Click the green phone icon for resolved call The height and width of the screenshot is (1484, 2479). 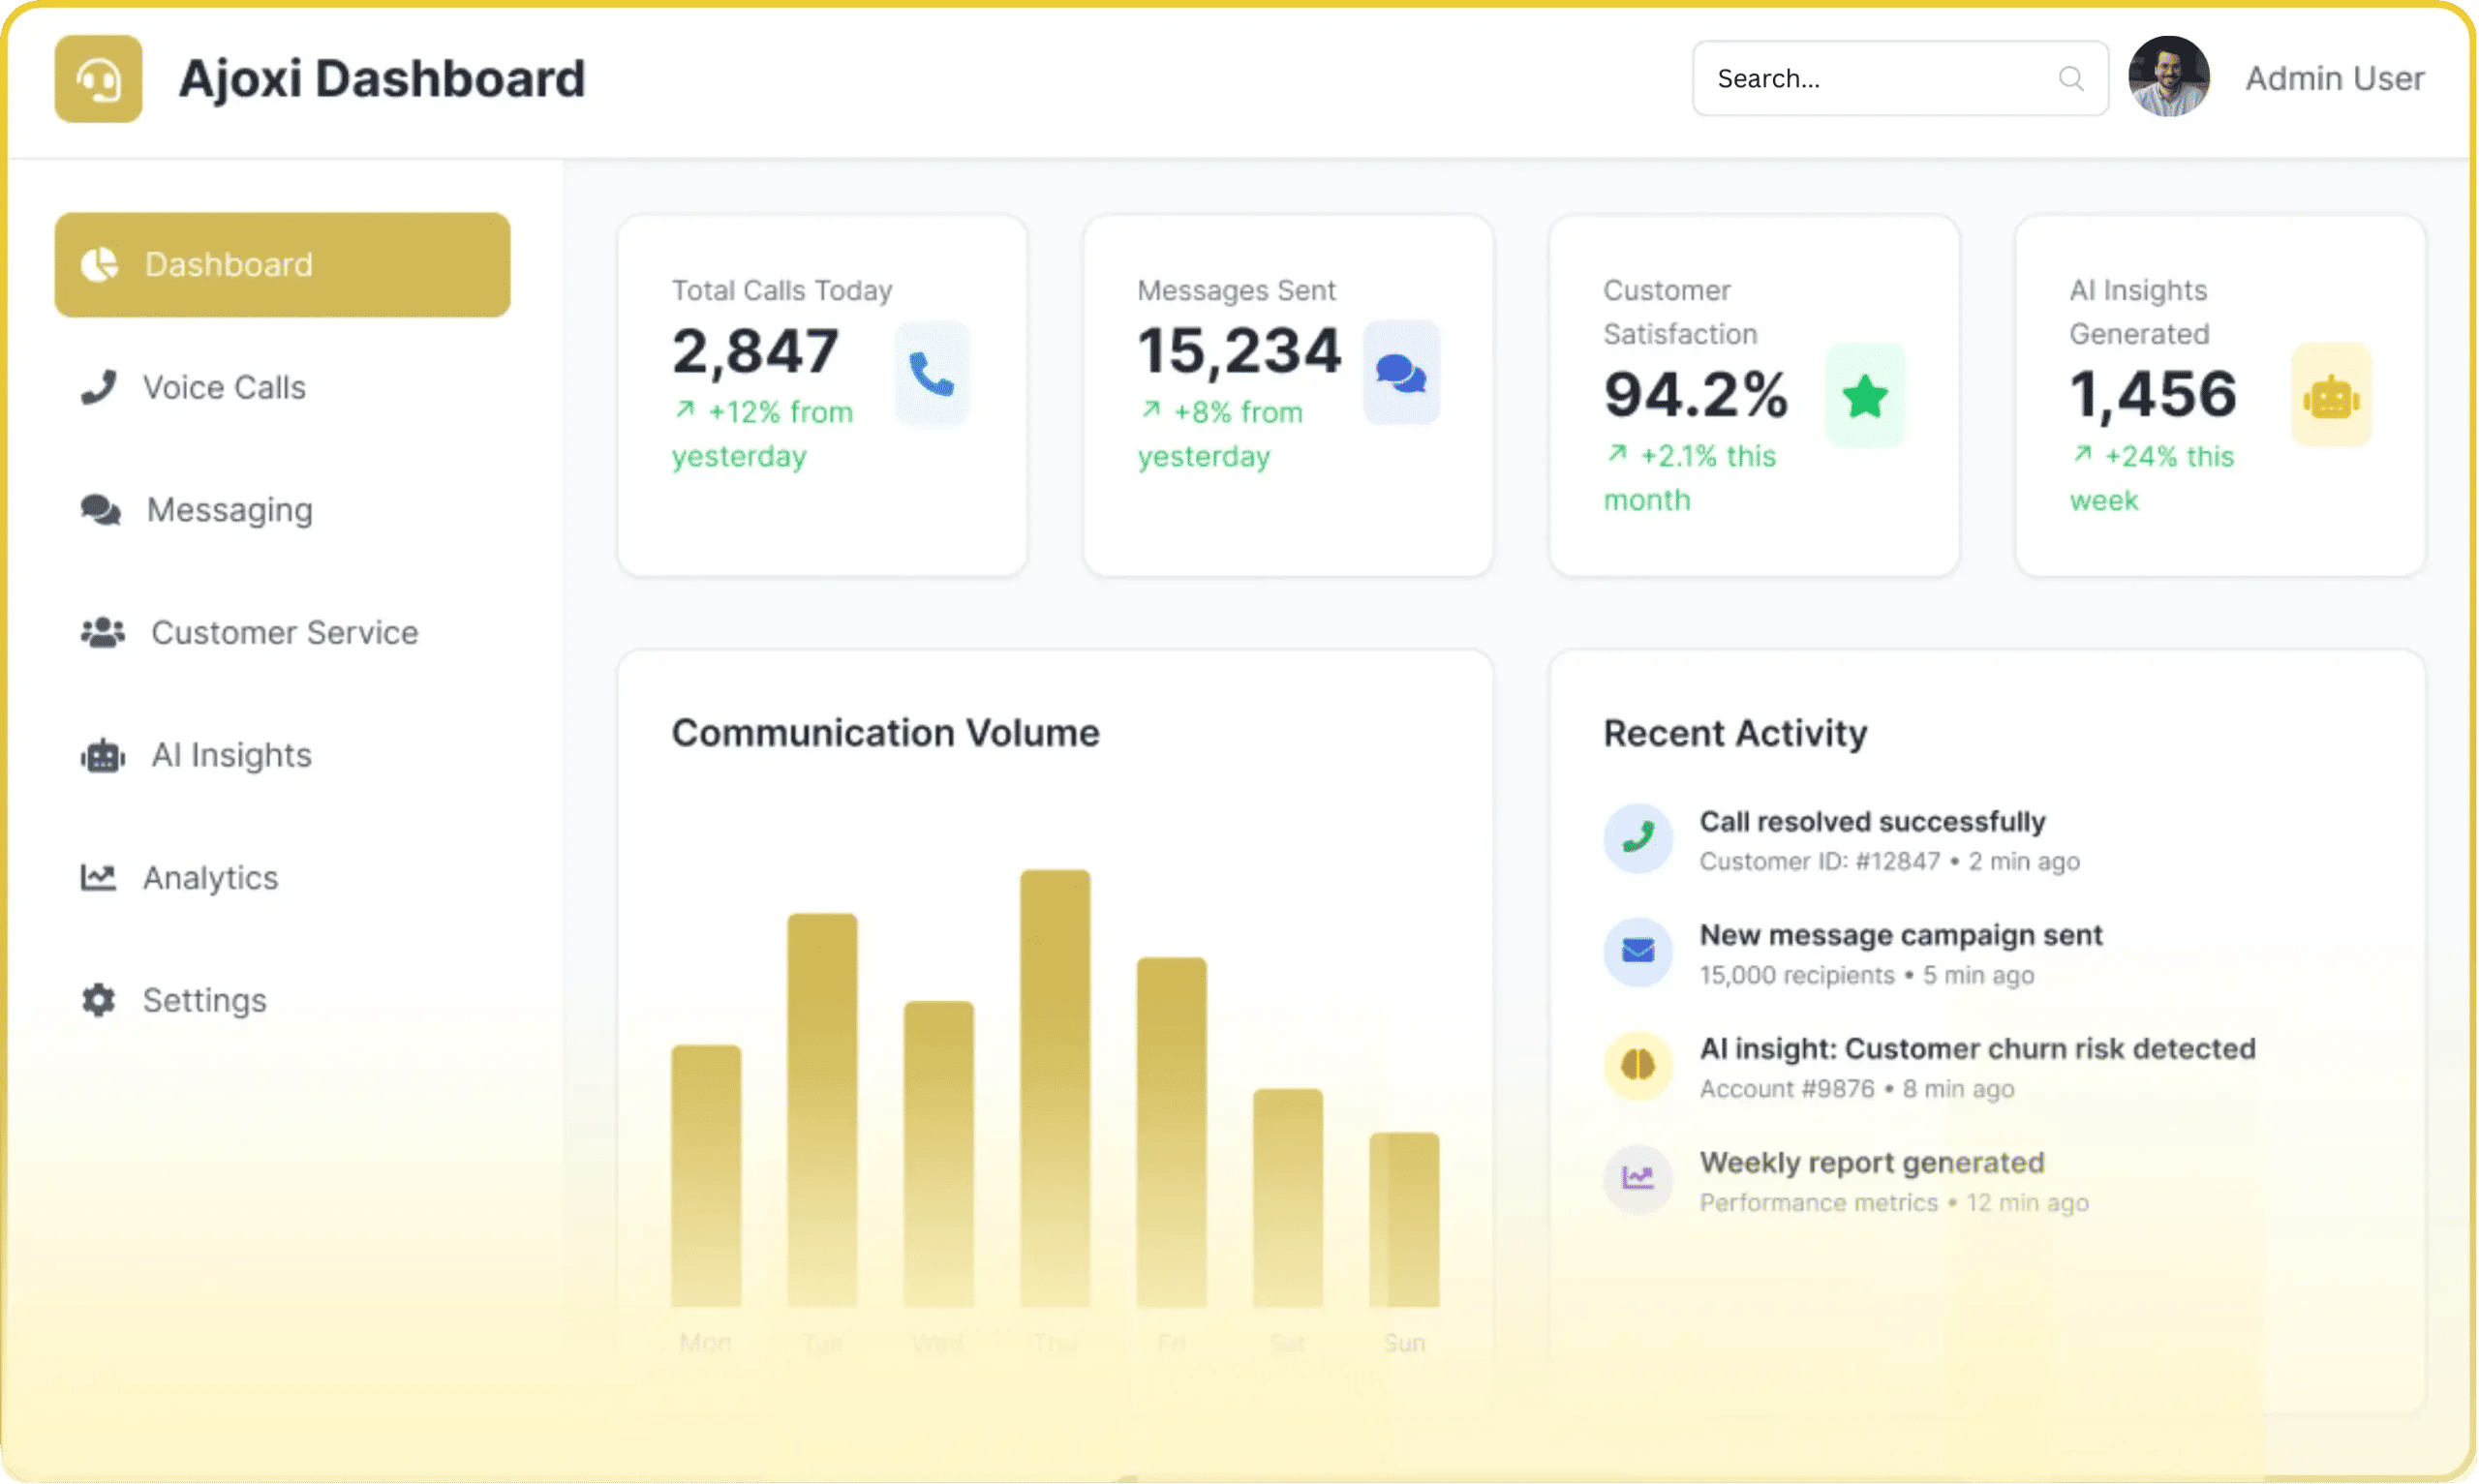point(1638,839)
